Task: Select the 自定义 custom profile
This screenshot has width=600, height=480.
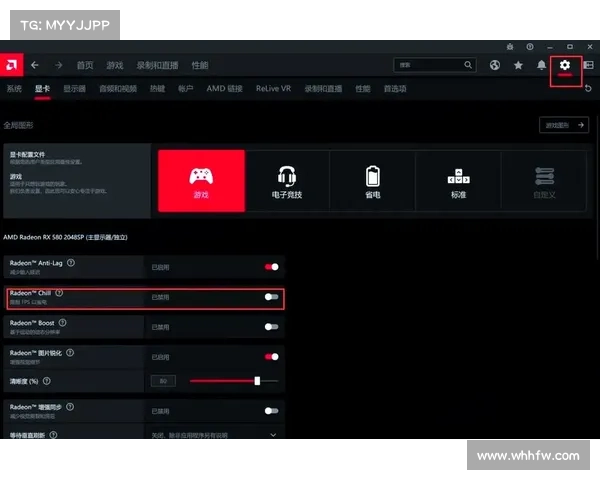Action: pos(544,181)
